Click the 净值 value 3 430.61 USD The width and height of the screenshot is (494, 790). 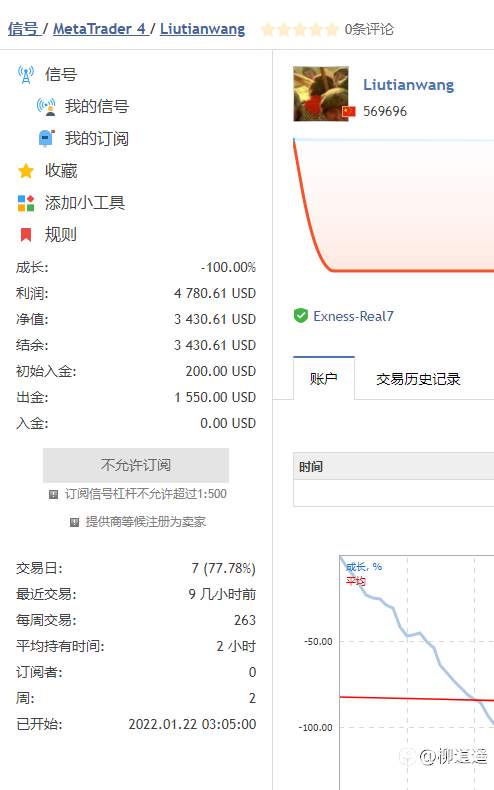215,319
